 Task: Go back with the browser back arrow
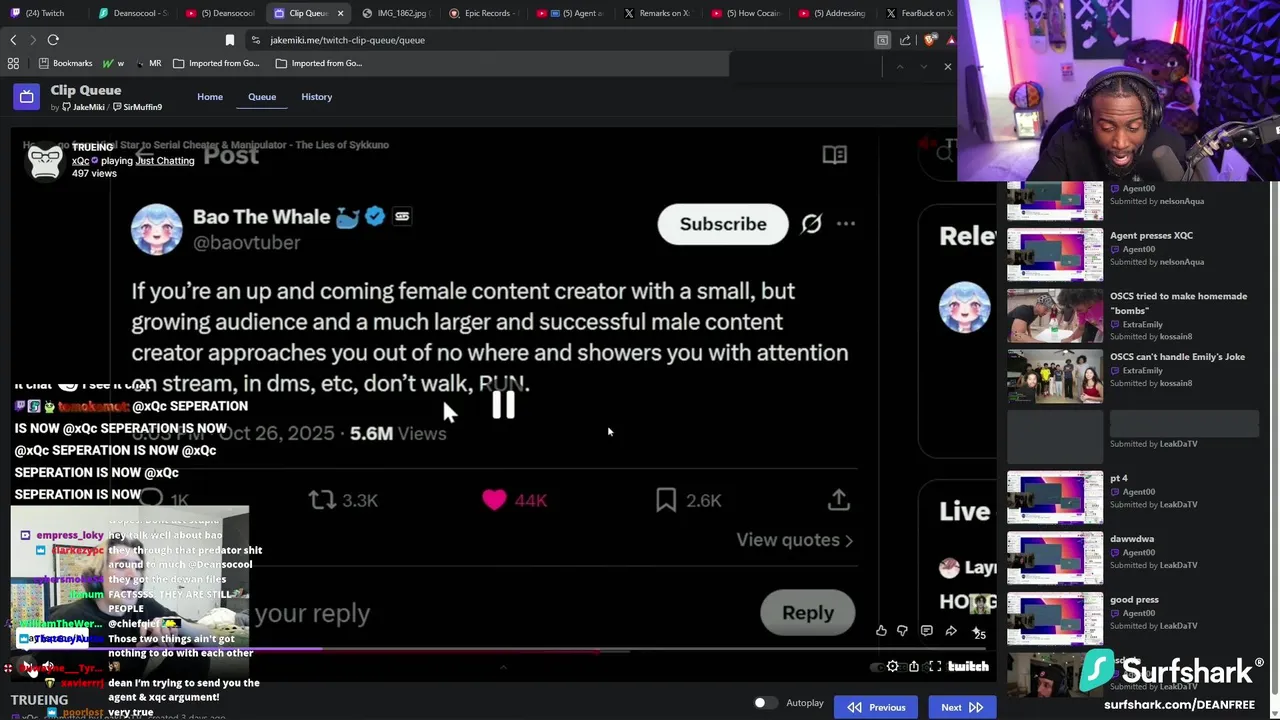tap(13, 40)
